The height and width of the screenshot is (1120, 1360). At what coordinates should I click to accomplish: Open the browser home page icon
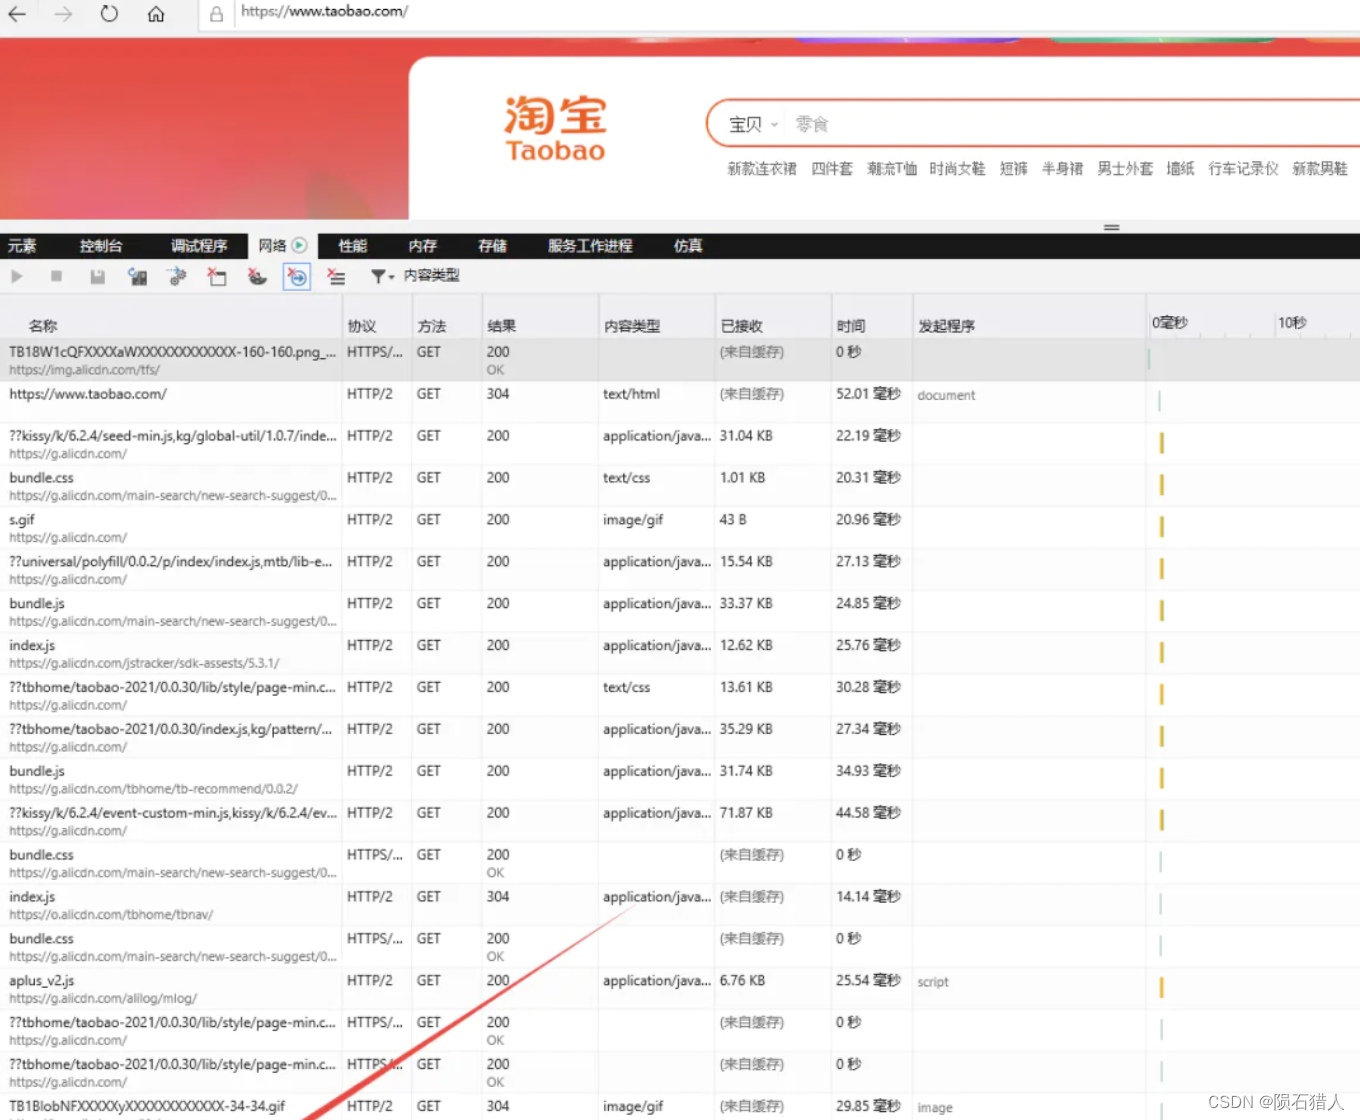pos(156,14)
